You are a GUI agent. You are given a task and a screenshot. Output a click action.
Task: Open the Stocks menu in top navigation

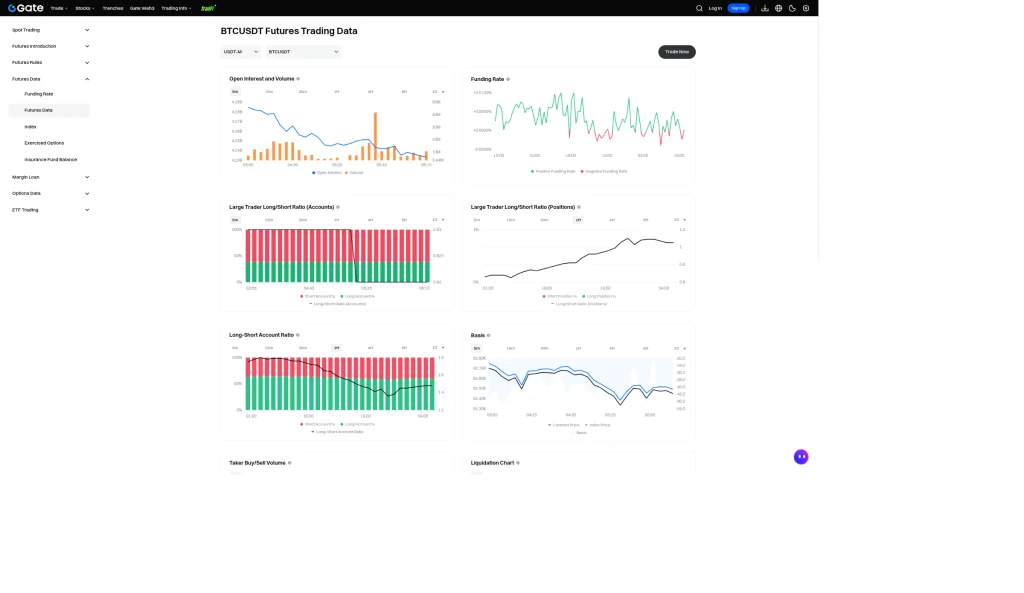[85, 8]
